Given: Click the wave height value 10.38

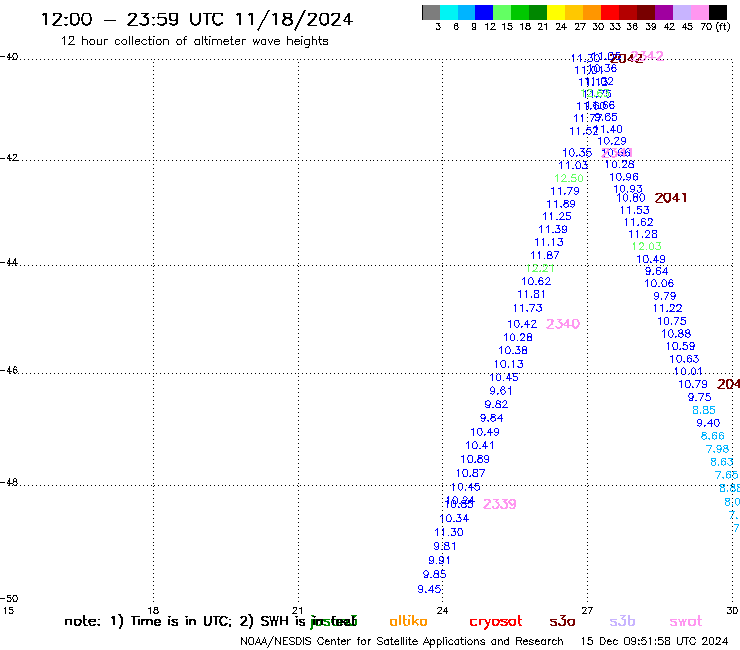Looking at the screenshot, I should pos(513,350).
